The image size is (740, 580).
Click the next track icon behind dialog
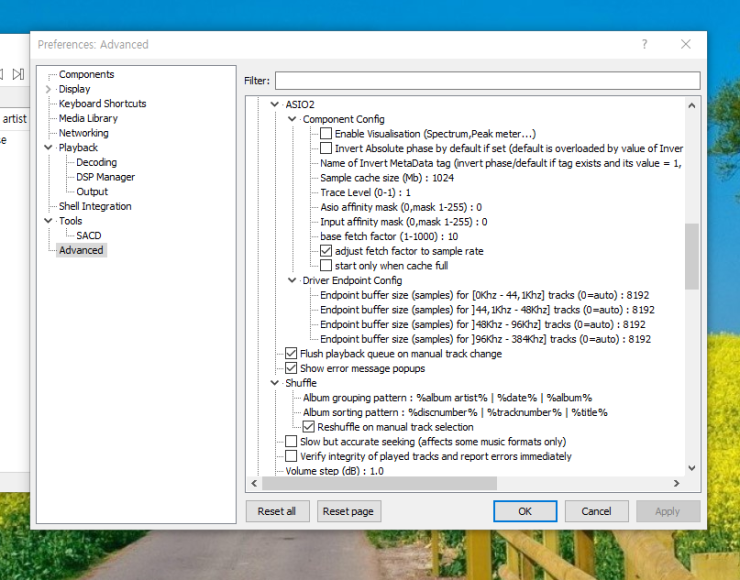[x=18, y=74]
